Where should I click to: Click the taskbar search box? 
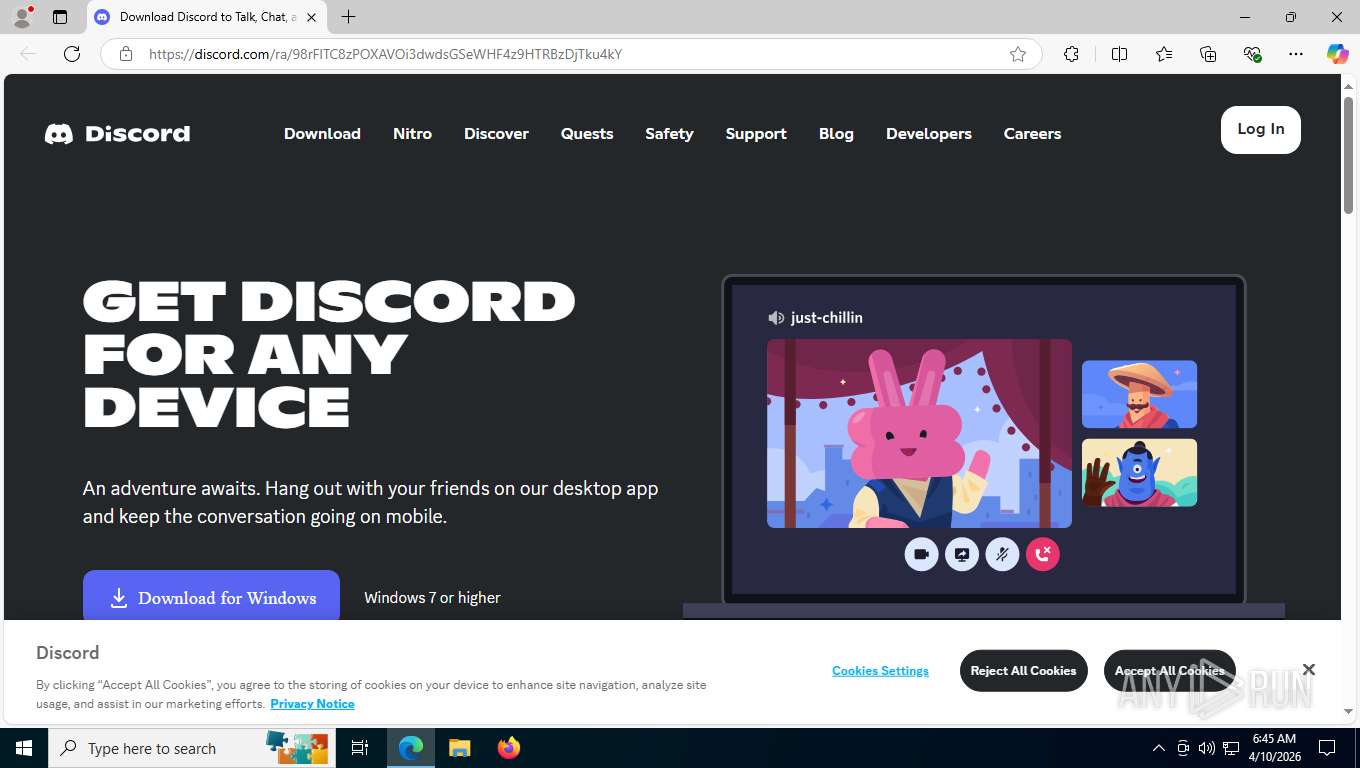190,748
